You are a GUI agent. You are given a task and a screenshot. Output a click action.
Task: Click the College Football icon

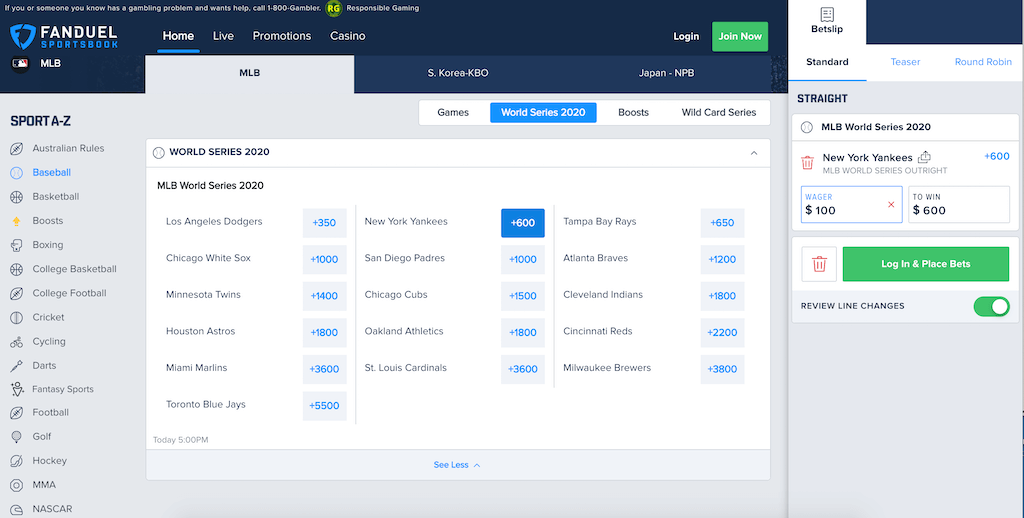(x=17, y=293)
